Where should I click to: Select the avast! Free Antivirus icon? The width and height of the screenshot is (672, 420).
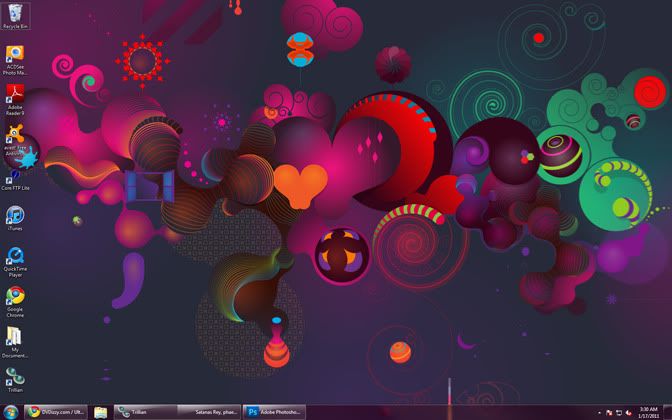(15, 135)
